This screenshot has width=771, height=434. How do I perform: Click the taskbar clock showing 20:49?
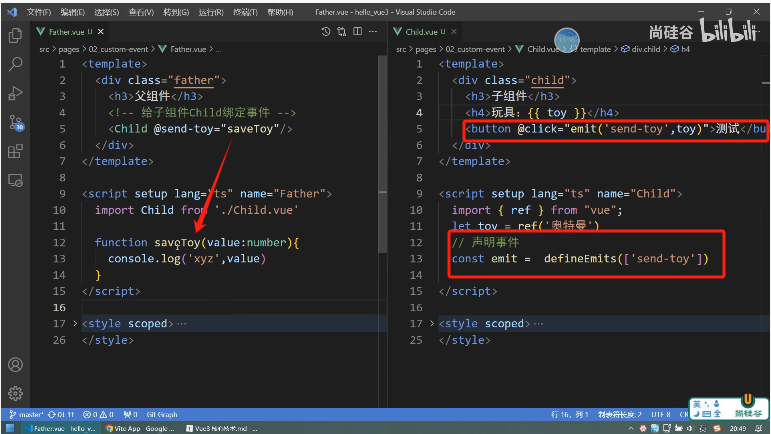[738, 428]
